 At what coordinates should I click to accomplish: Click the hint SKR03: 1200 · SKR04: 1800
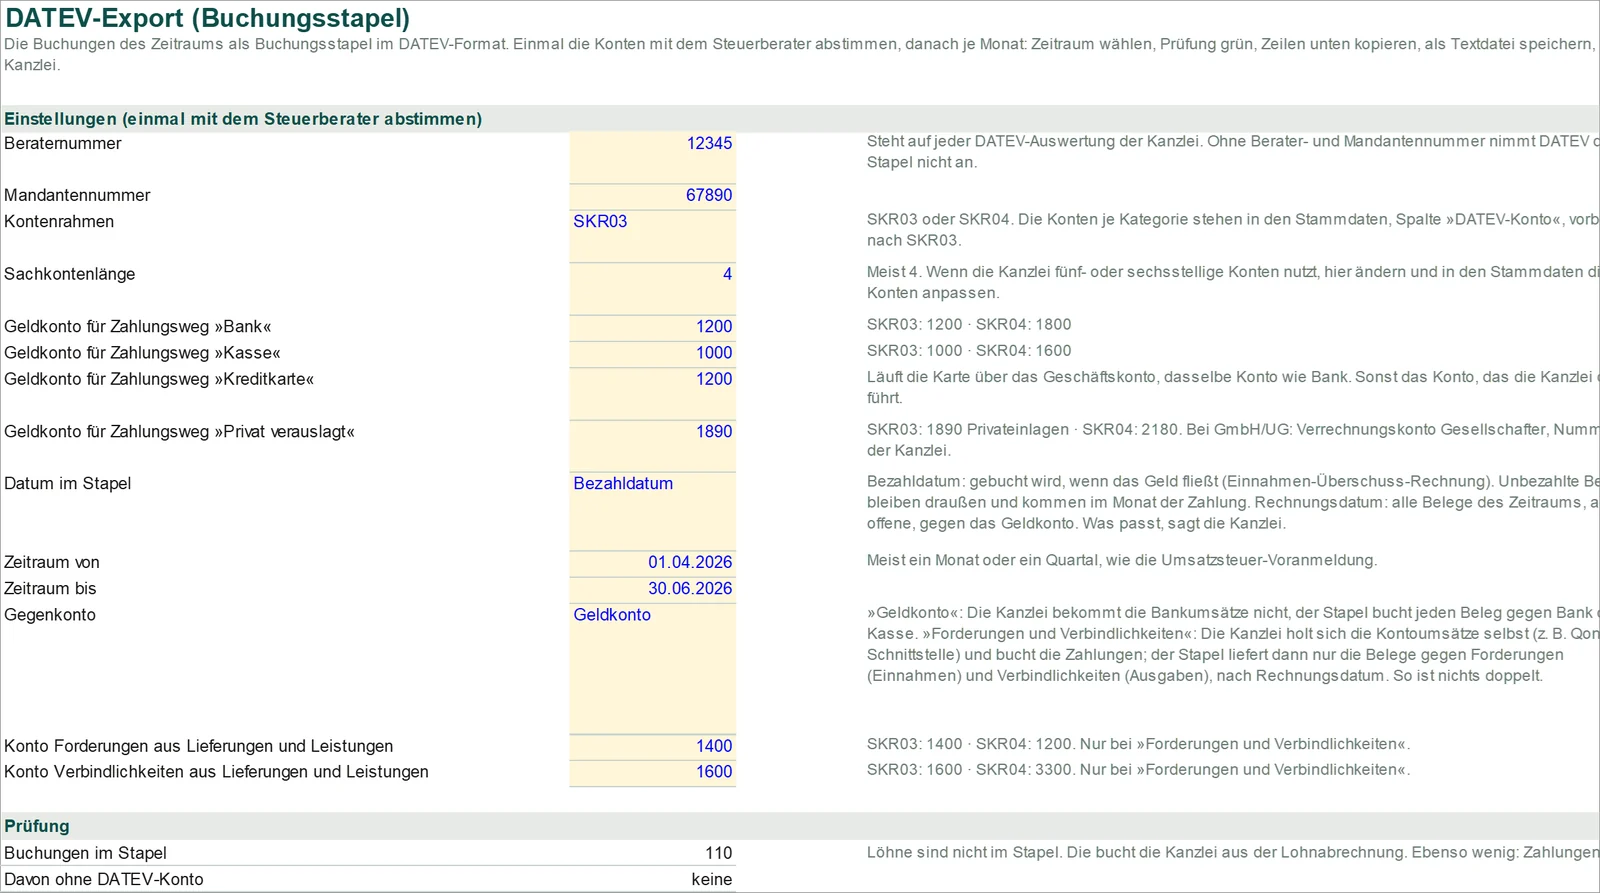[x=969, y=325]
